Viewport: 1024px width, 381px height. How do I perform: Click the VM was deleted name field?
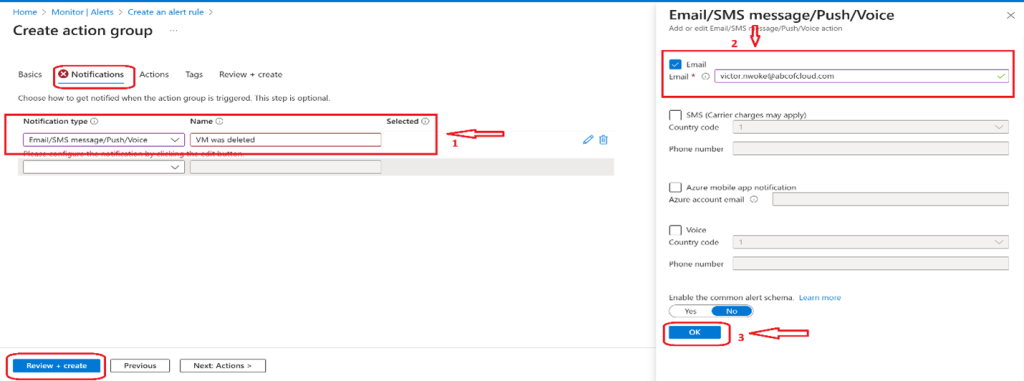click(x=285, y=140)
